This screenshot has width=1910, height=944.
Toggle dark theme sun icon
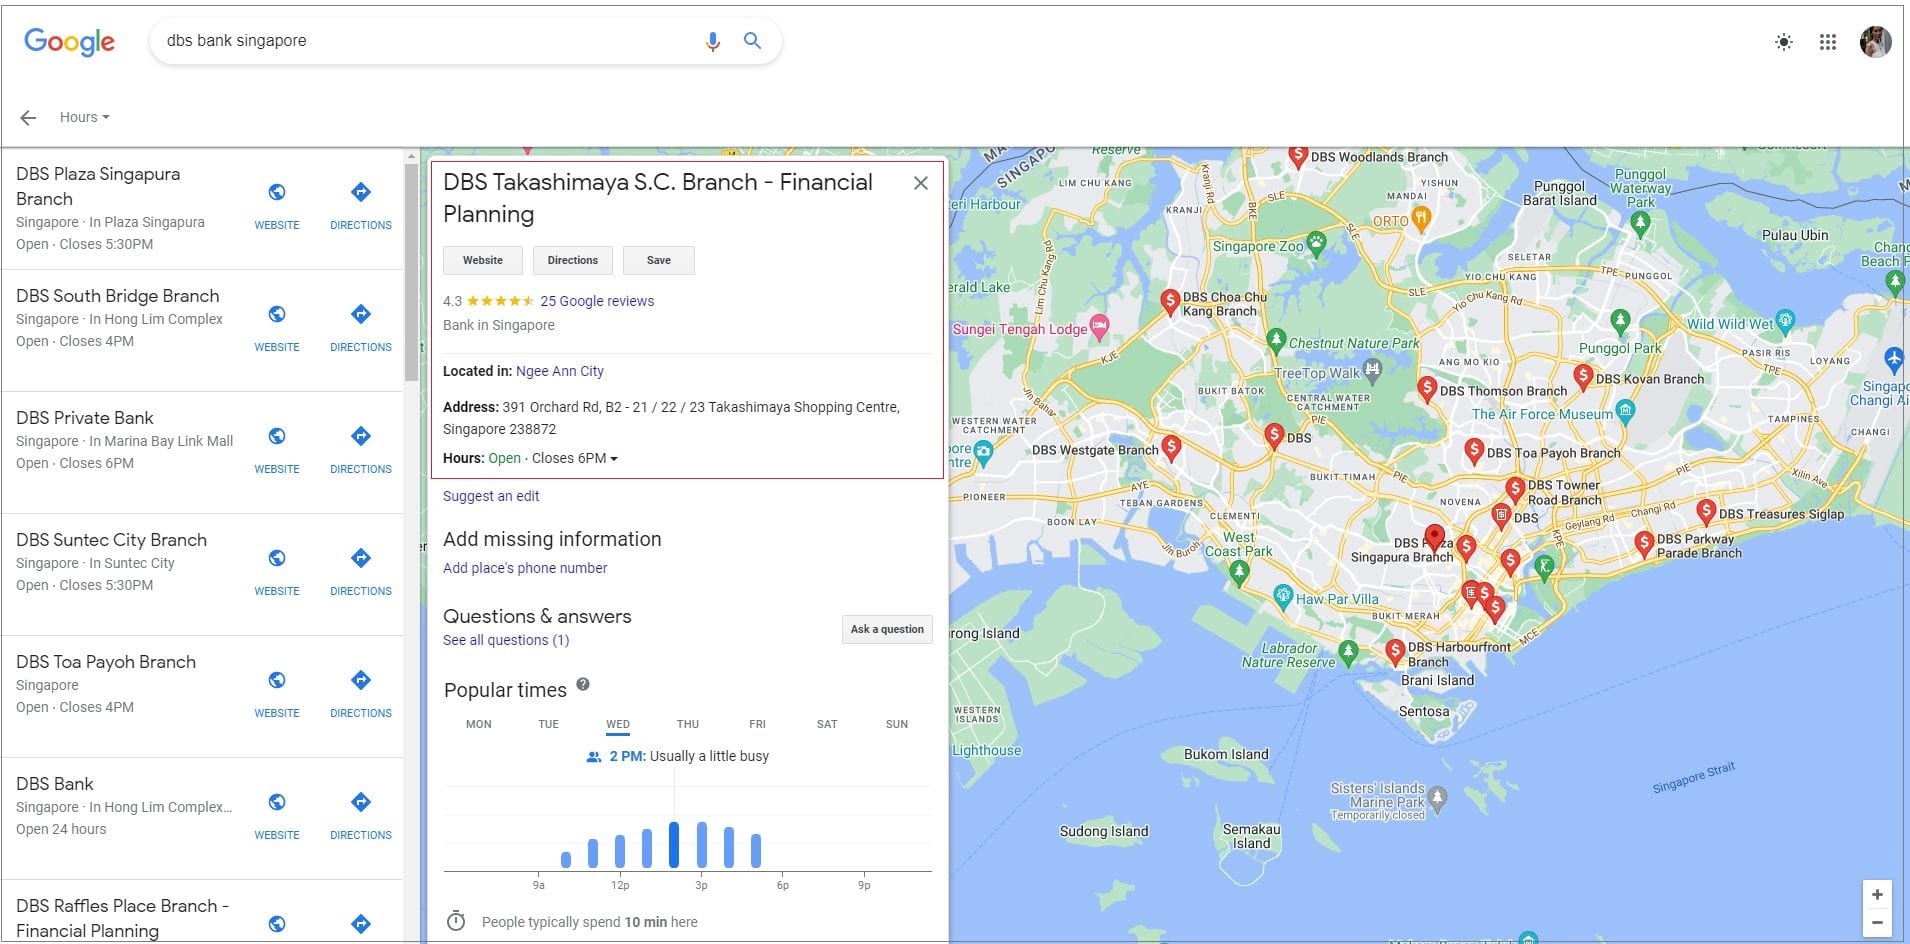pyautogui.click(x=1783, y=42)
